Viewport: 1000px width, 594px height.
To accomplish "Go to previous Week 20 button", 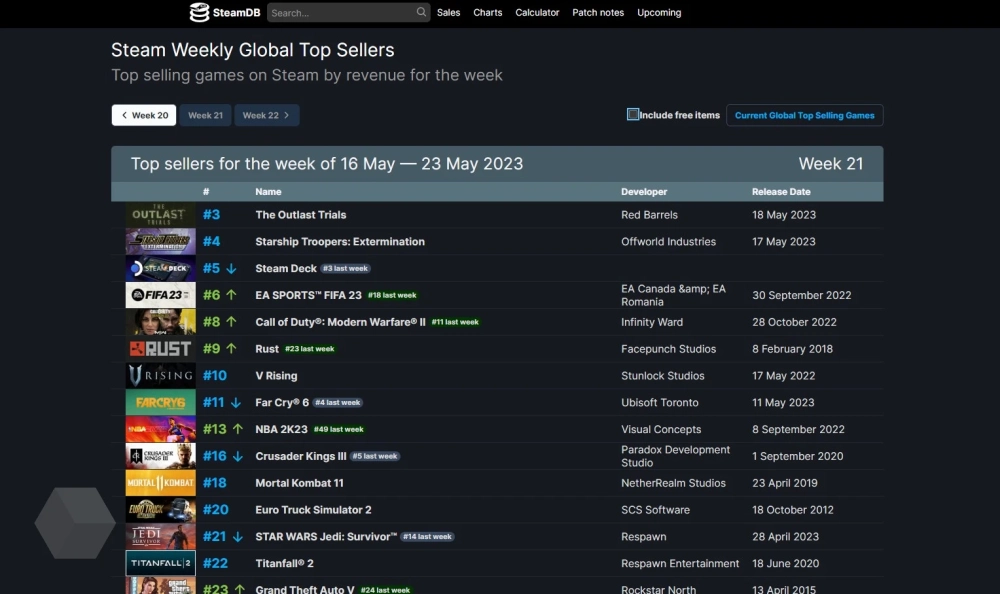I will coord(144,116).
